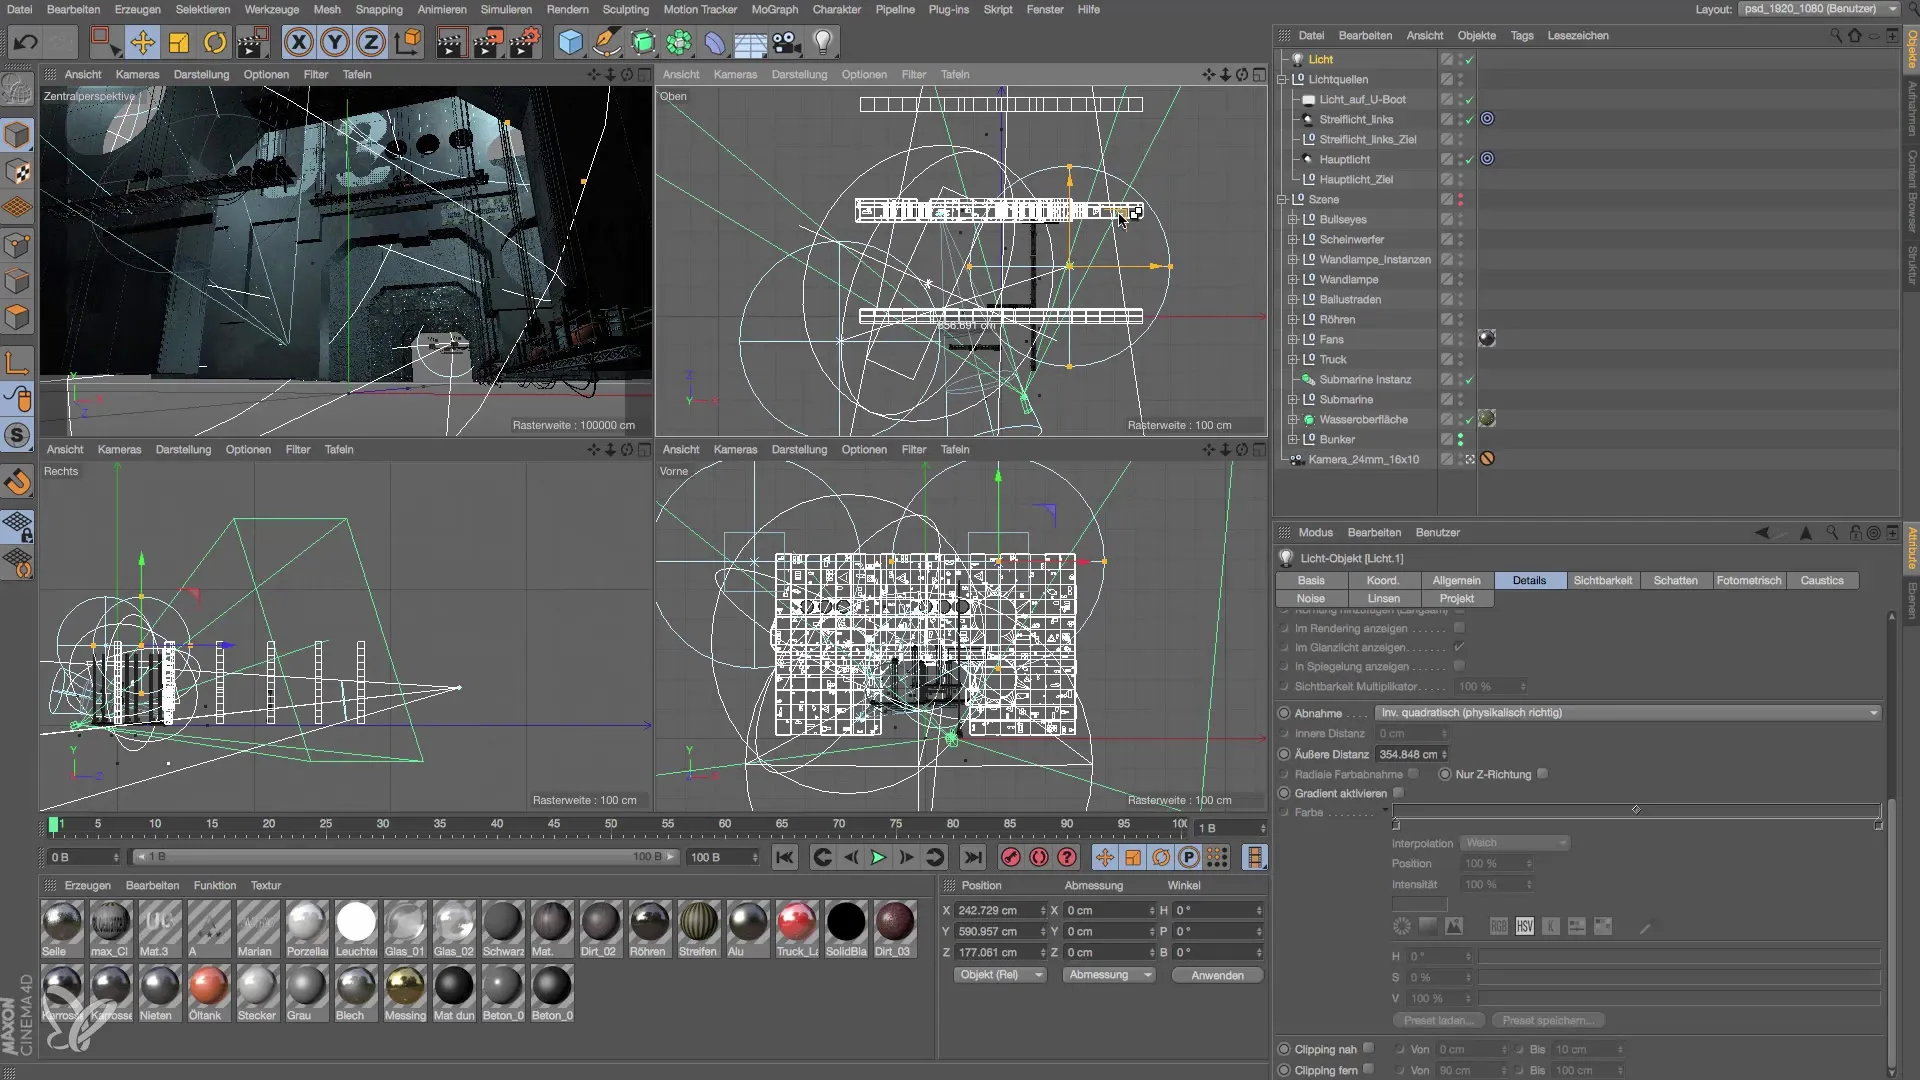Open the Objekt (Rel) dropdown
Viewport: 1920px width, 1080px height.
pos(999,975)
